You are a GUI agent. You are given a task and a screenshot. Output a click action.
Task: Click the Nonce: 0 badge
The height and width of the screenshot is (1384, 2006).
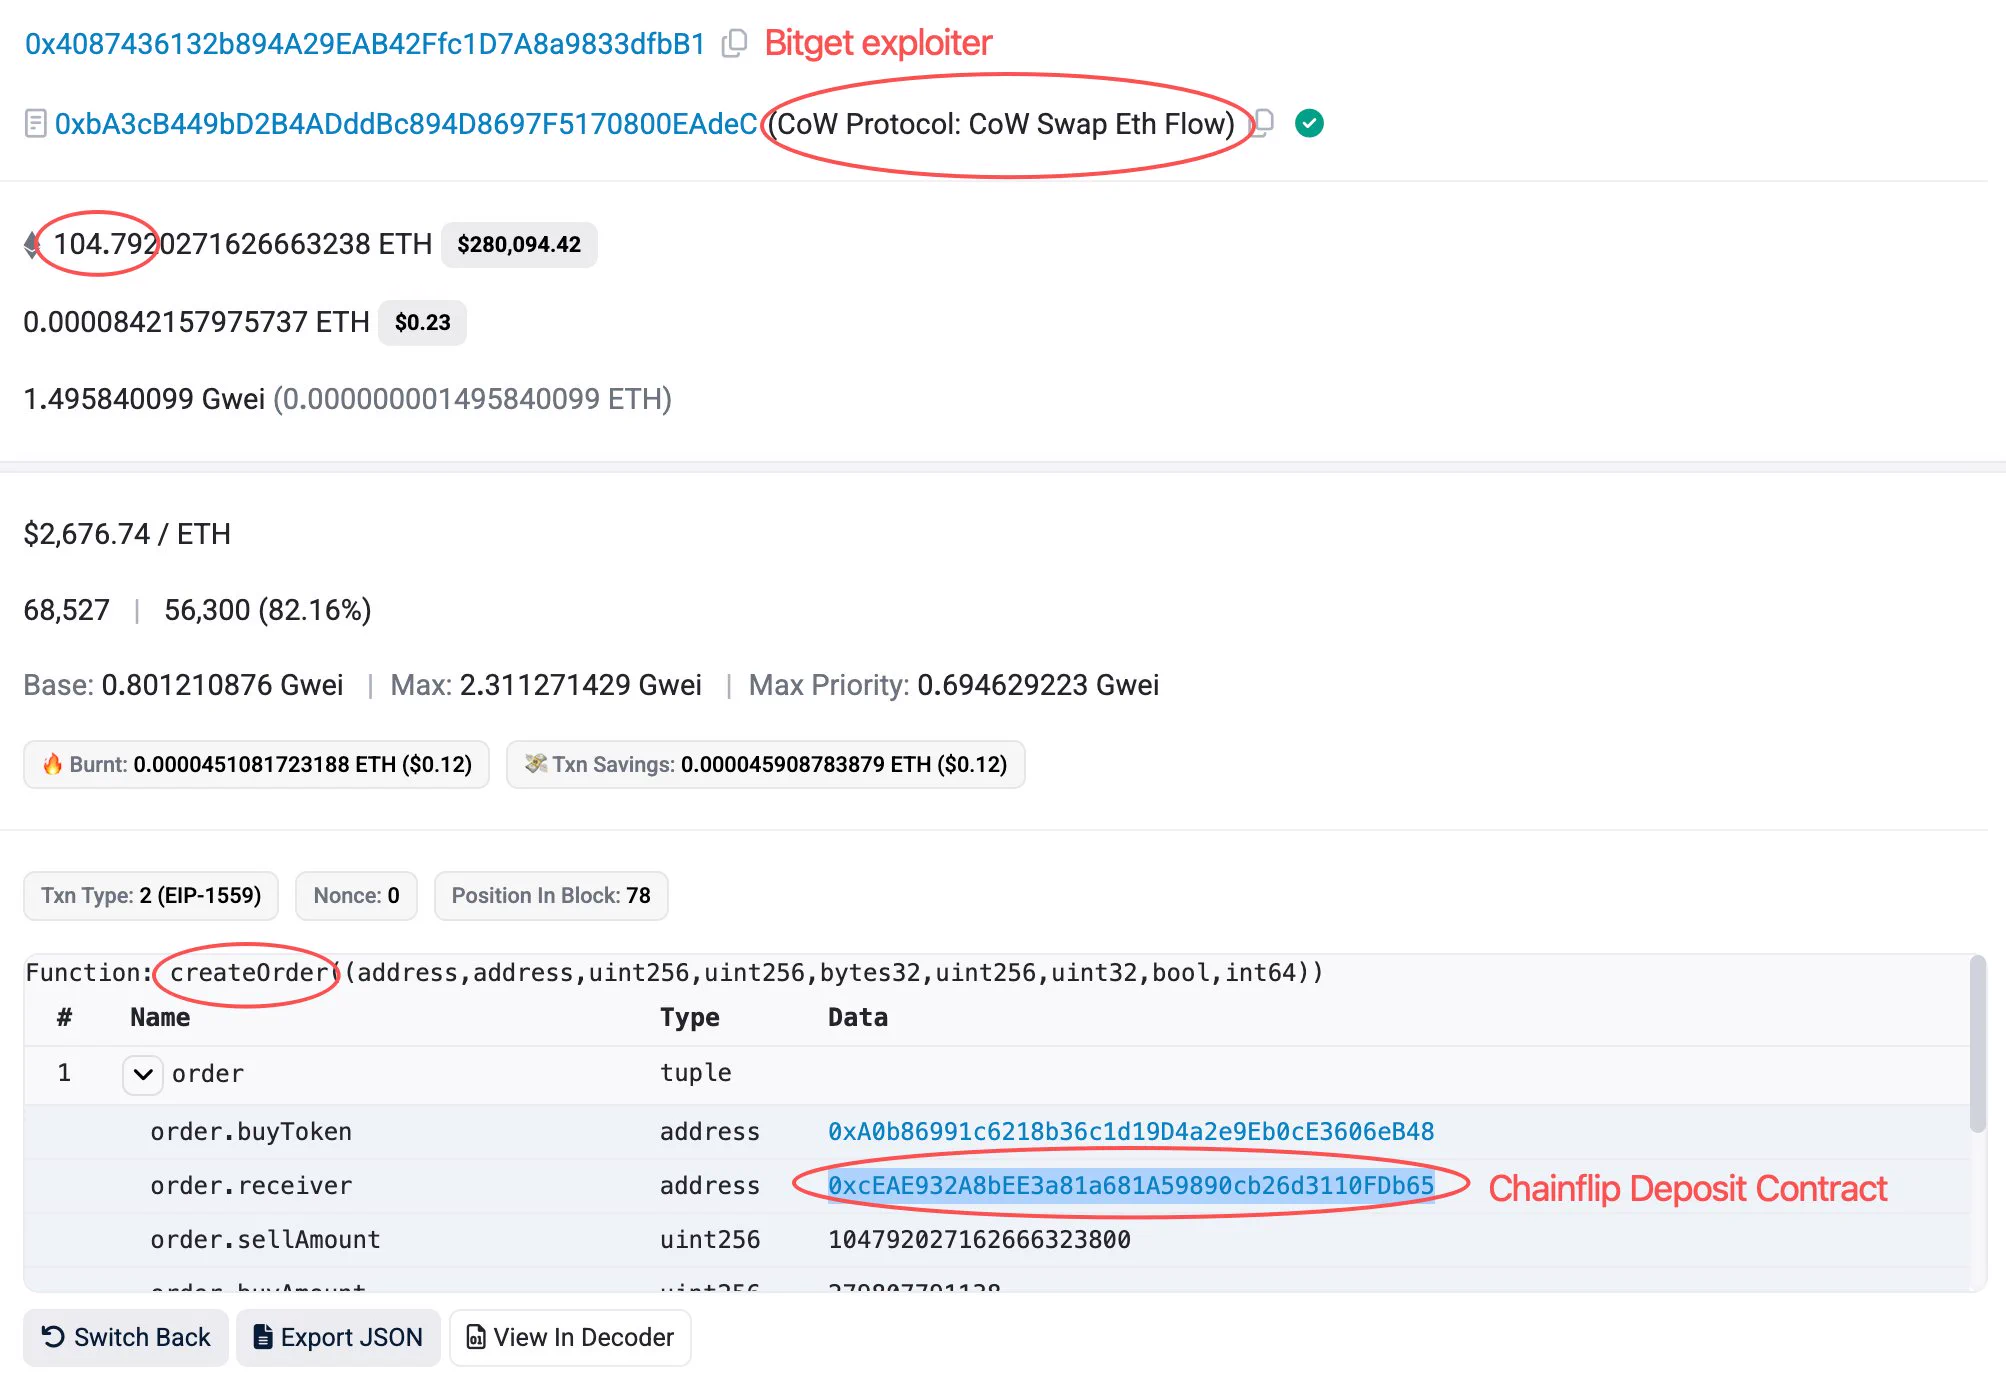(x=356, y=895)
